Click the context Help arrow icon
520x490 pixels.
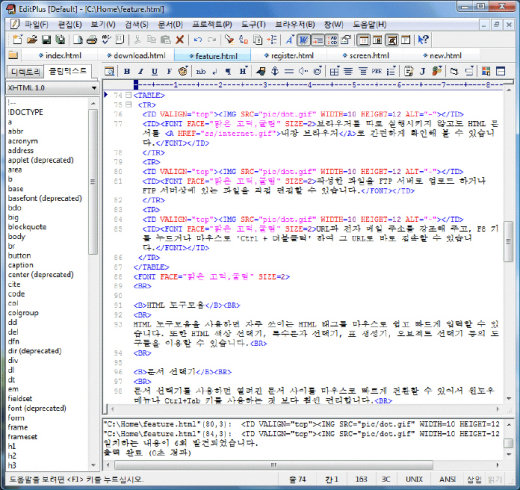[423, 40]
